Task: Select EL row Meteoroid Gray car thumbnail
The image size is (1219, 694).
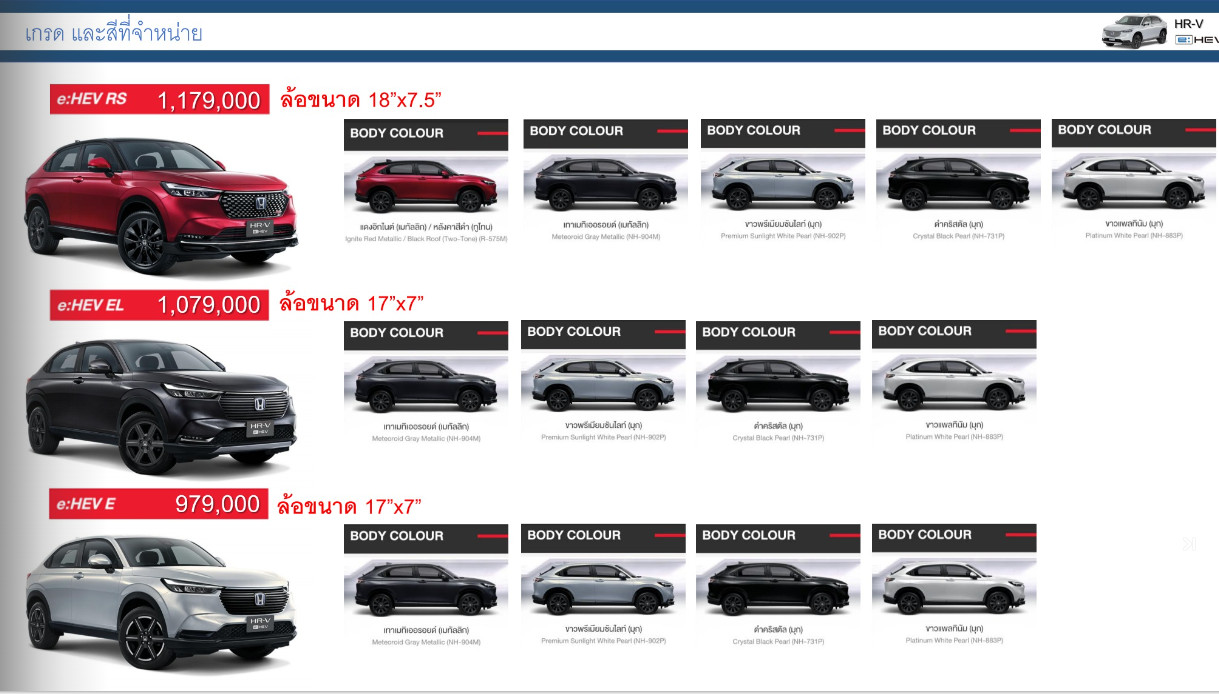Action: tap(426, 386)
